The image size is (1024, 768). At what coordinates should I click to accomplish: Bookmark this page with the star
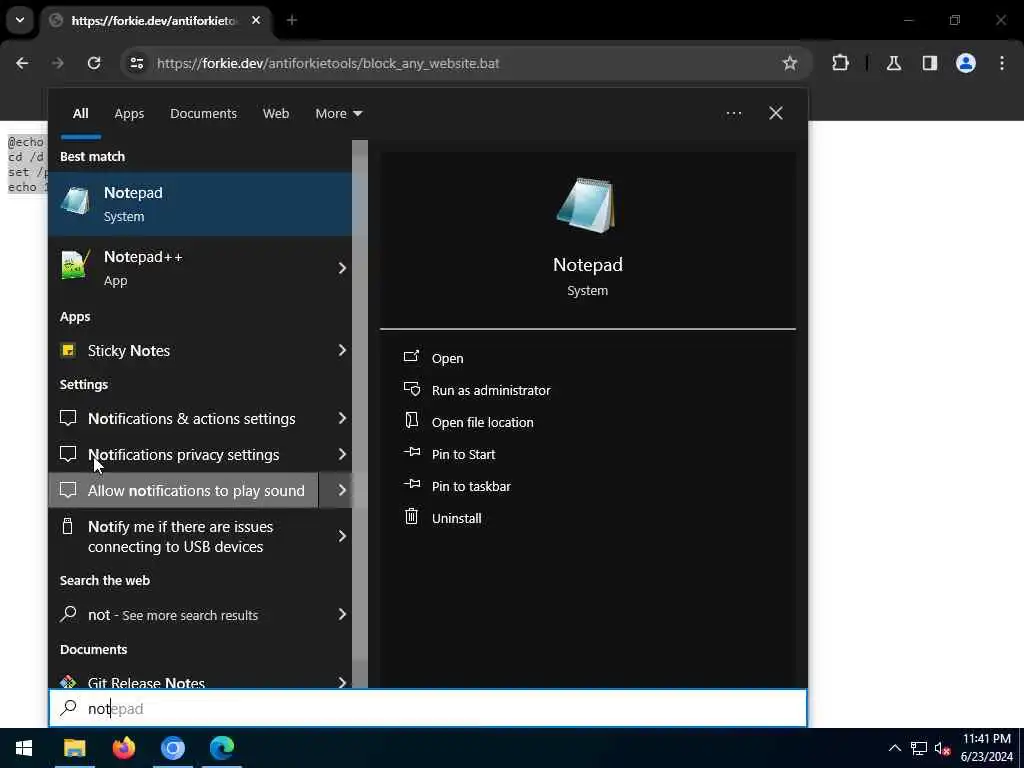(x=790, y=63)
